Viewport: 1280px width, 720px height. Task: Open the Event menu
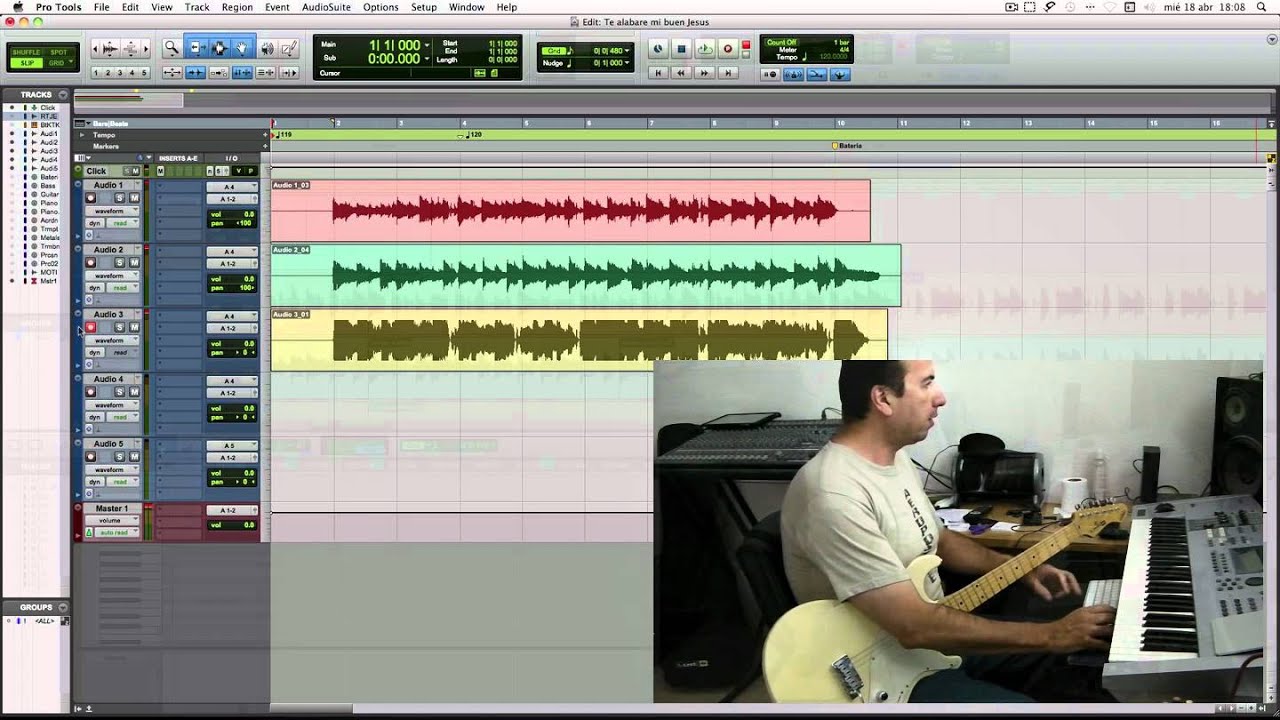(x=277, y=7)
